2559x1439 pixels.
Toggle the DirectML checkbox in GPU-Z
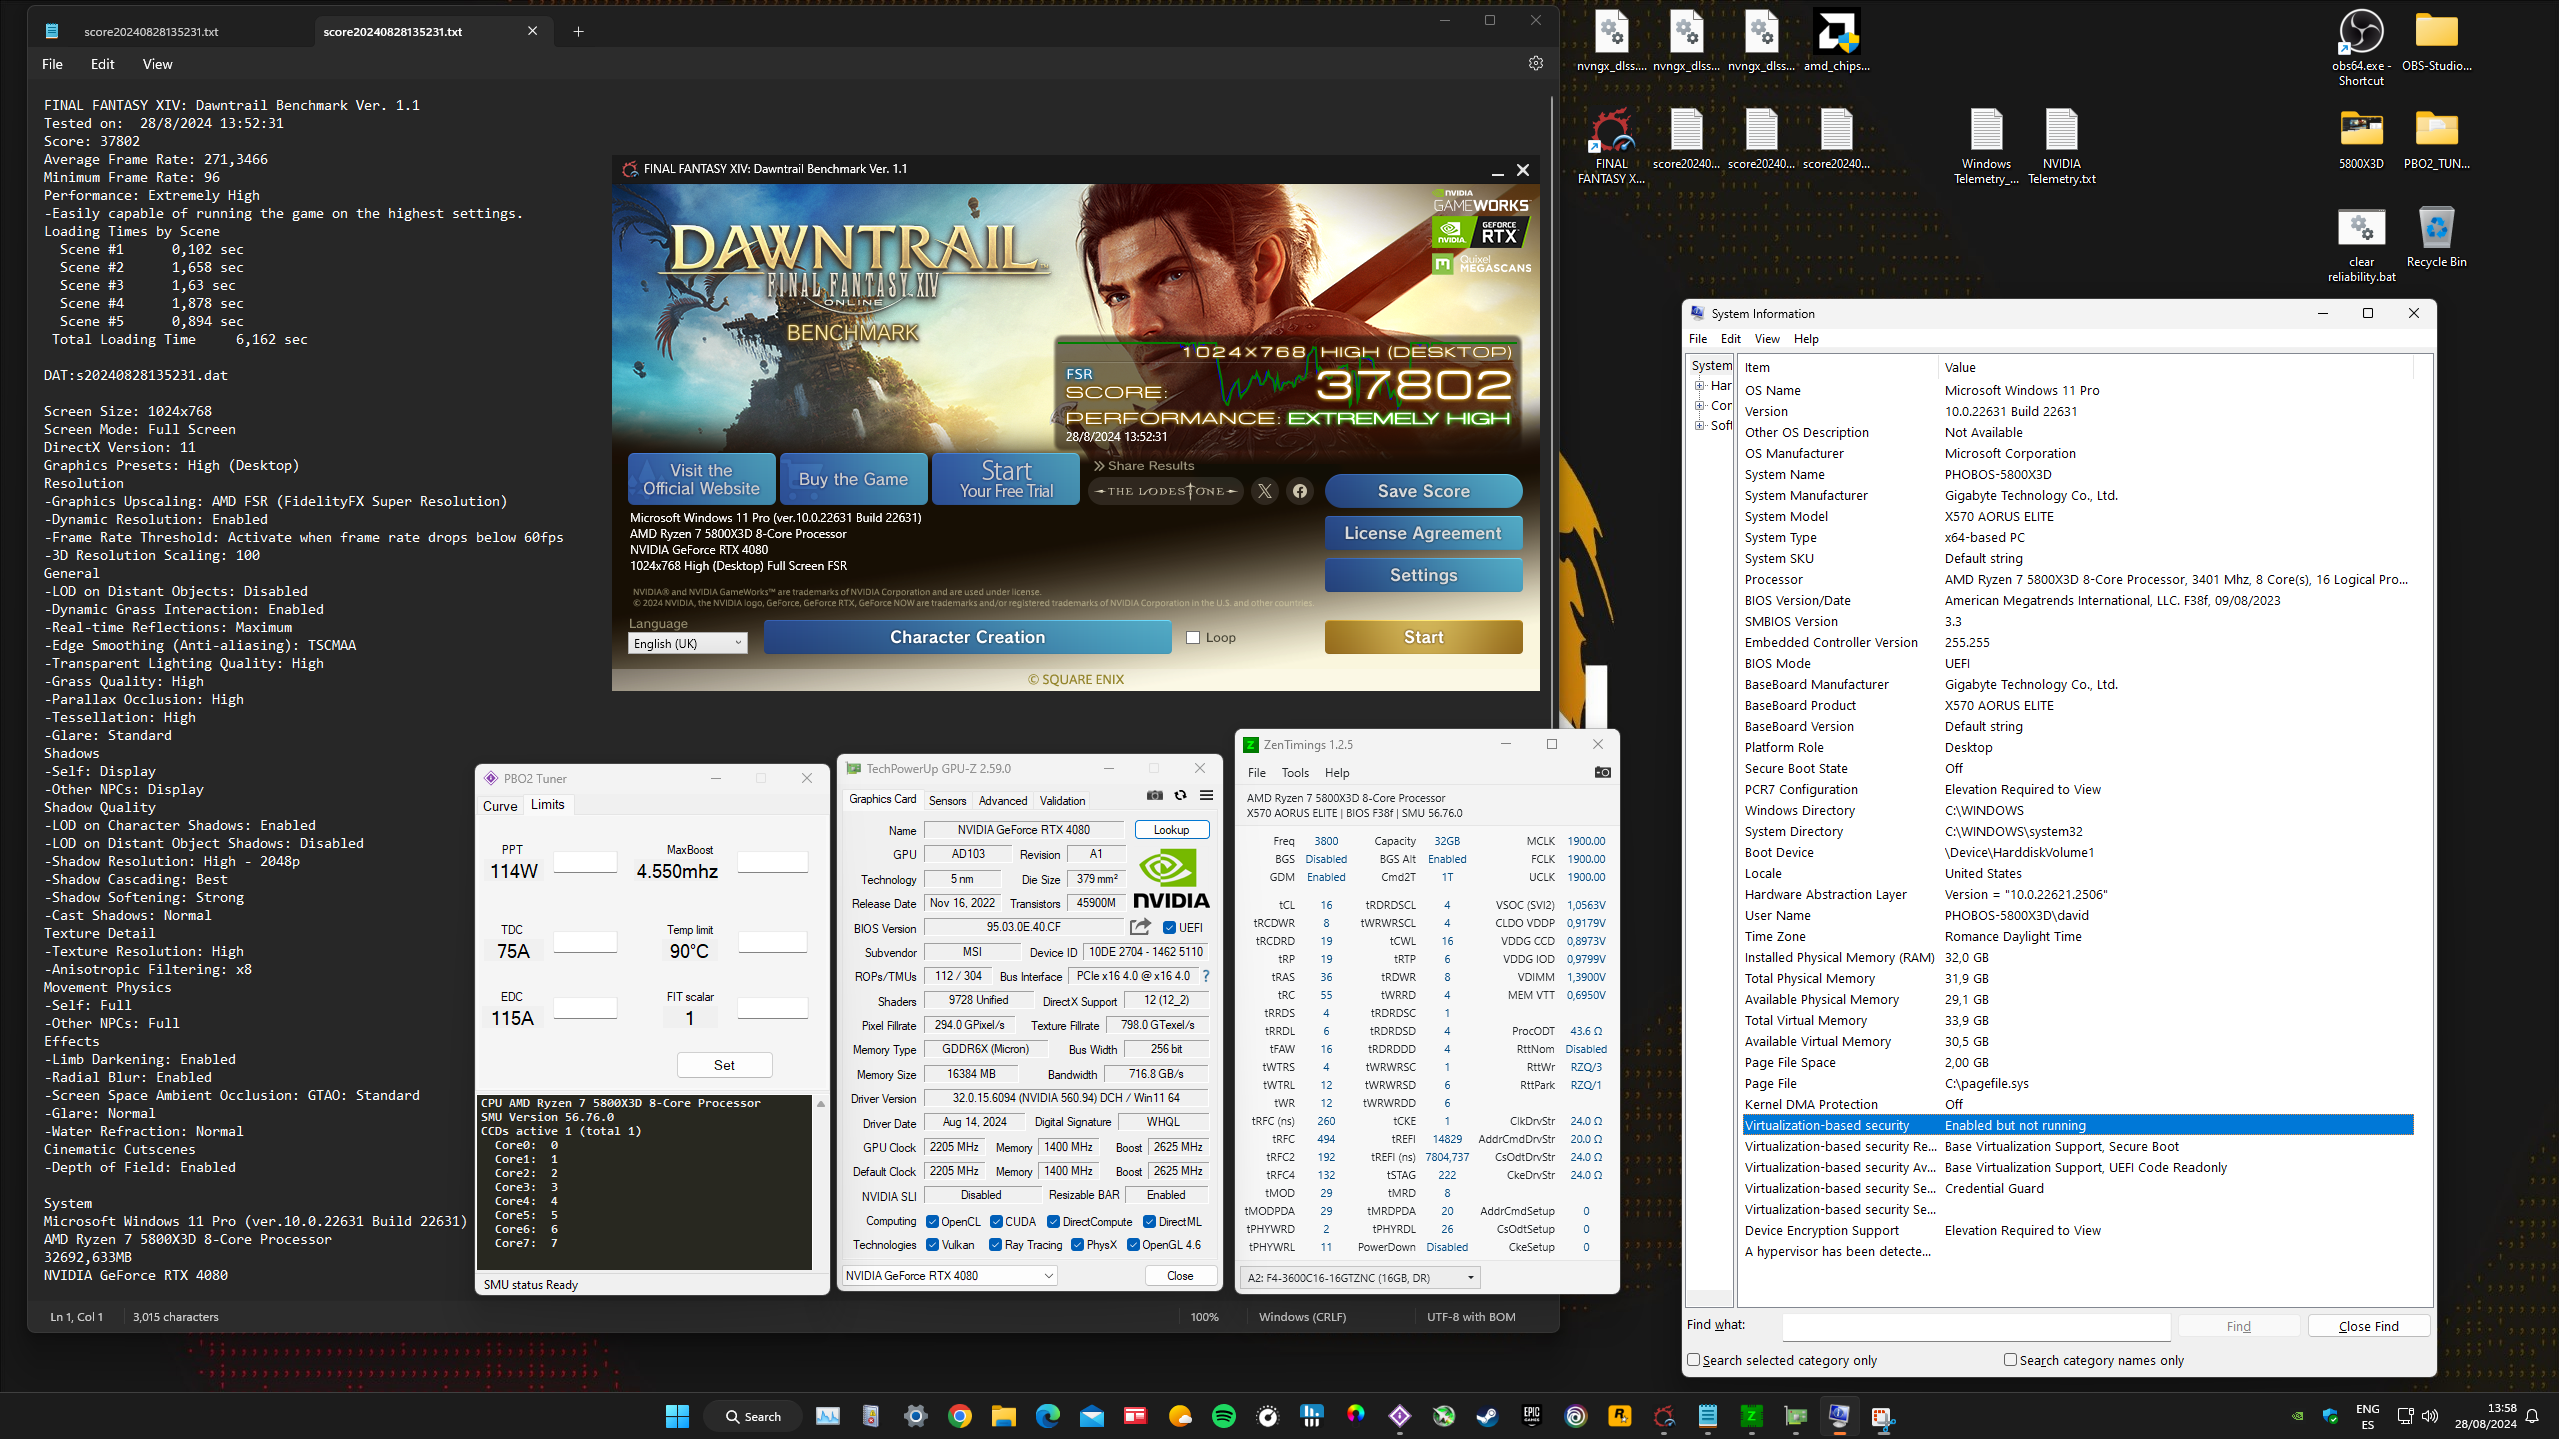click(x=1150, y=1221)
